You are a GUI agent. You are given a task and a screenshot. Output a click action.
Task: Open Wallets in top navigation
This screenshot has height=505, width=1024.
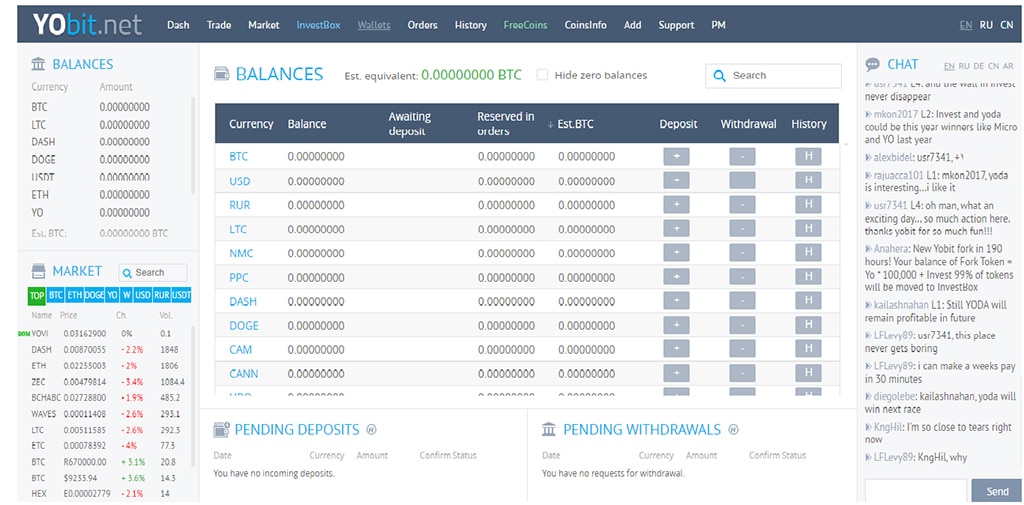click(x=374, y=25)
